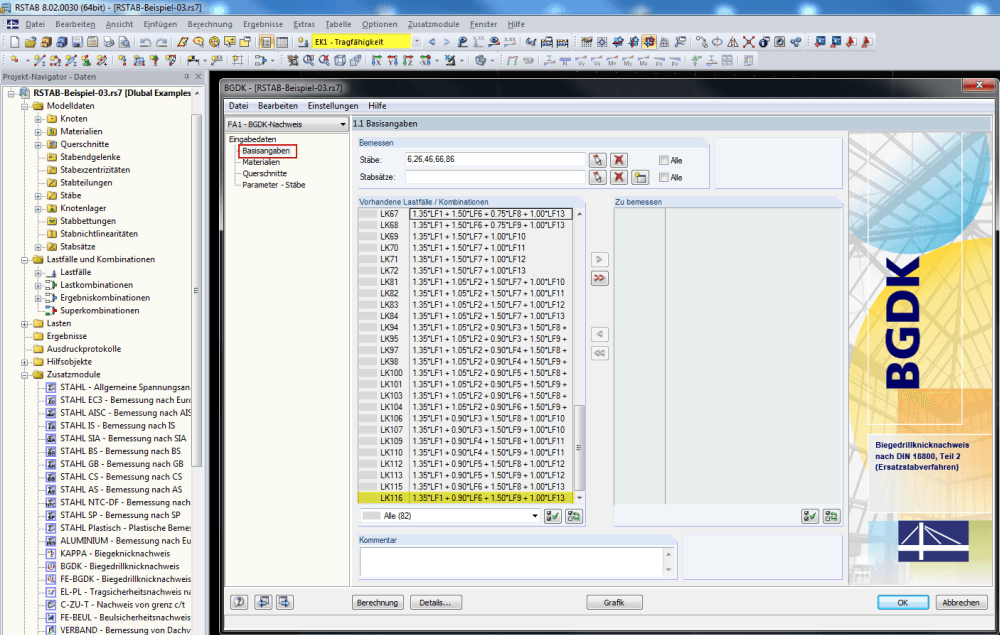Expand the Materialien tree node in navigator
Viewport: 1000px width, 635px height.
tap(38, 132)
